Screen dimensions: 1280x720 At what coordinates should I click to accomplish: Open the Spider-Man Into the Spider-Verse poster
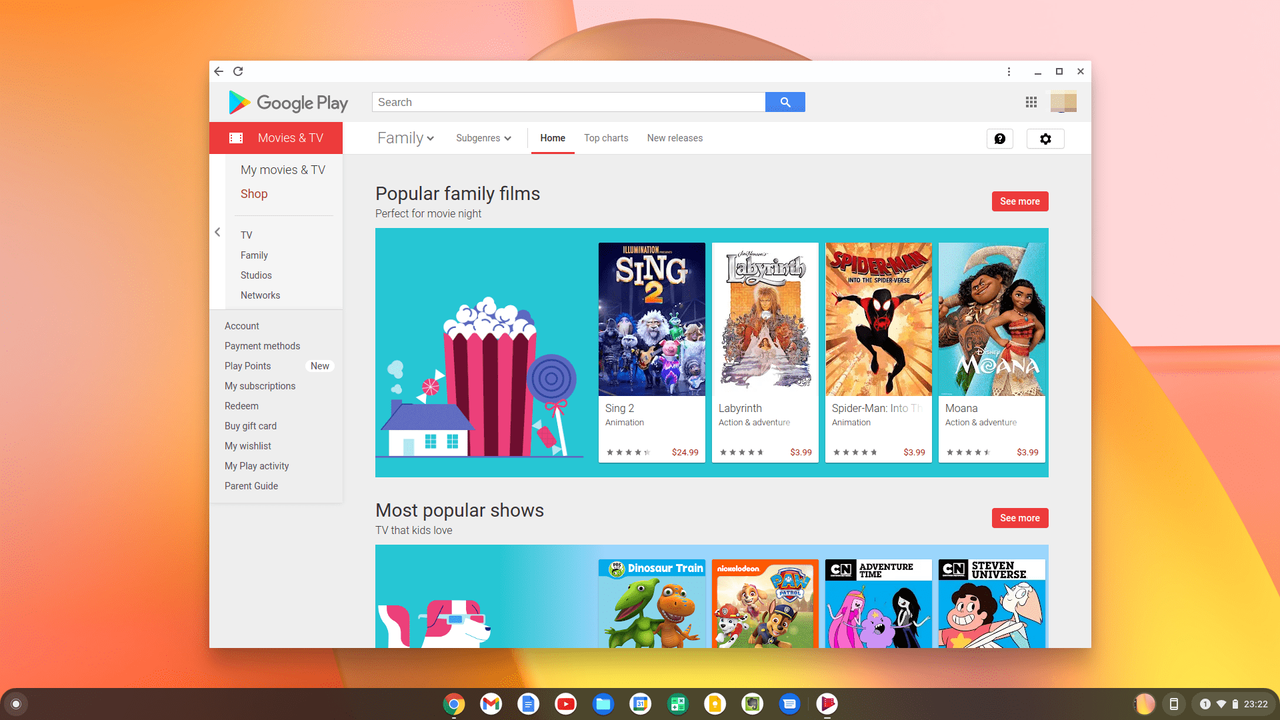pos(879,319)
